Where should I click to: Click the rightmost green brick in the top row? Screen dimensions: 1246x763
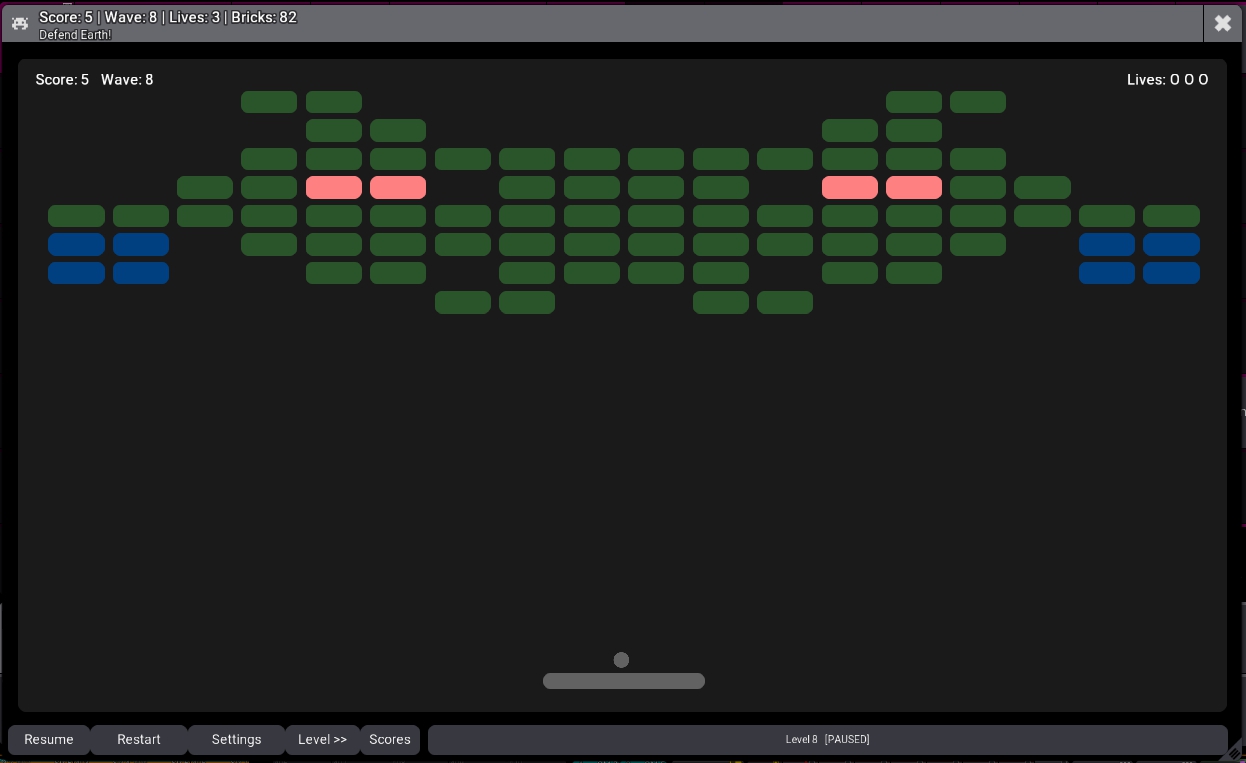pos(977,102)
